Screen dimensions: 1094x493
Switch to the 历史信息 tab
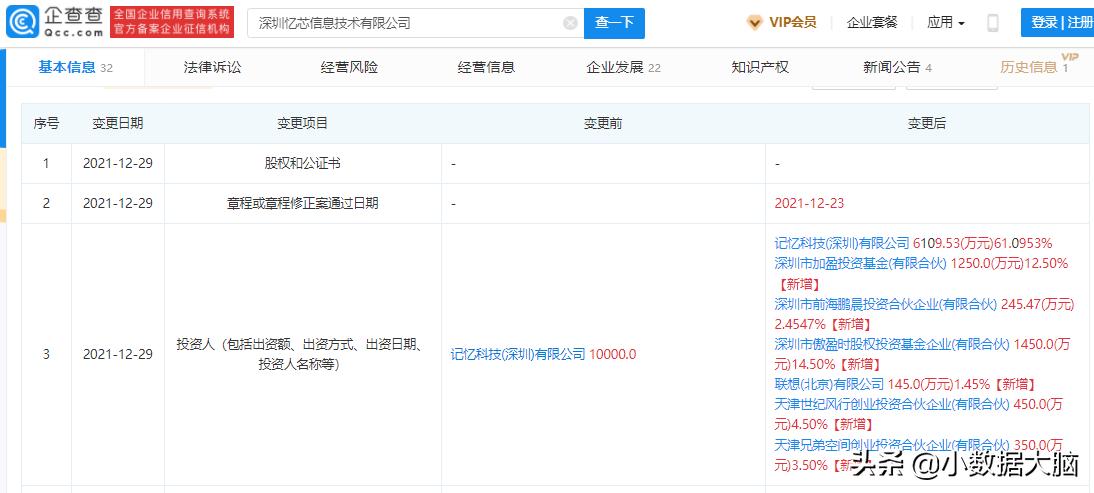[x=1034, y=67]
